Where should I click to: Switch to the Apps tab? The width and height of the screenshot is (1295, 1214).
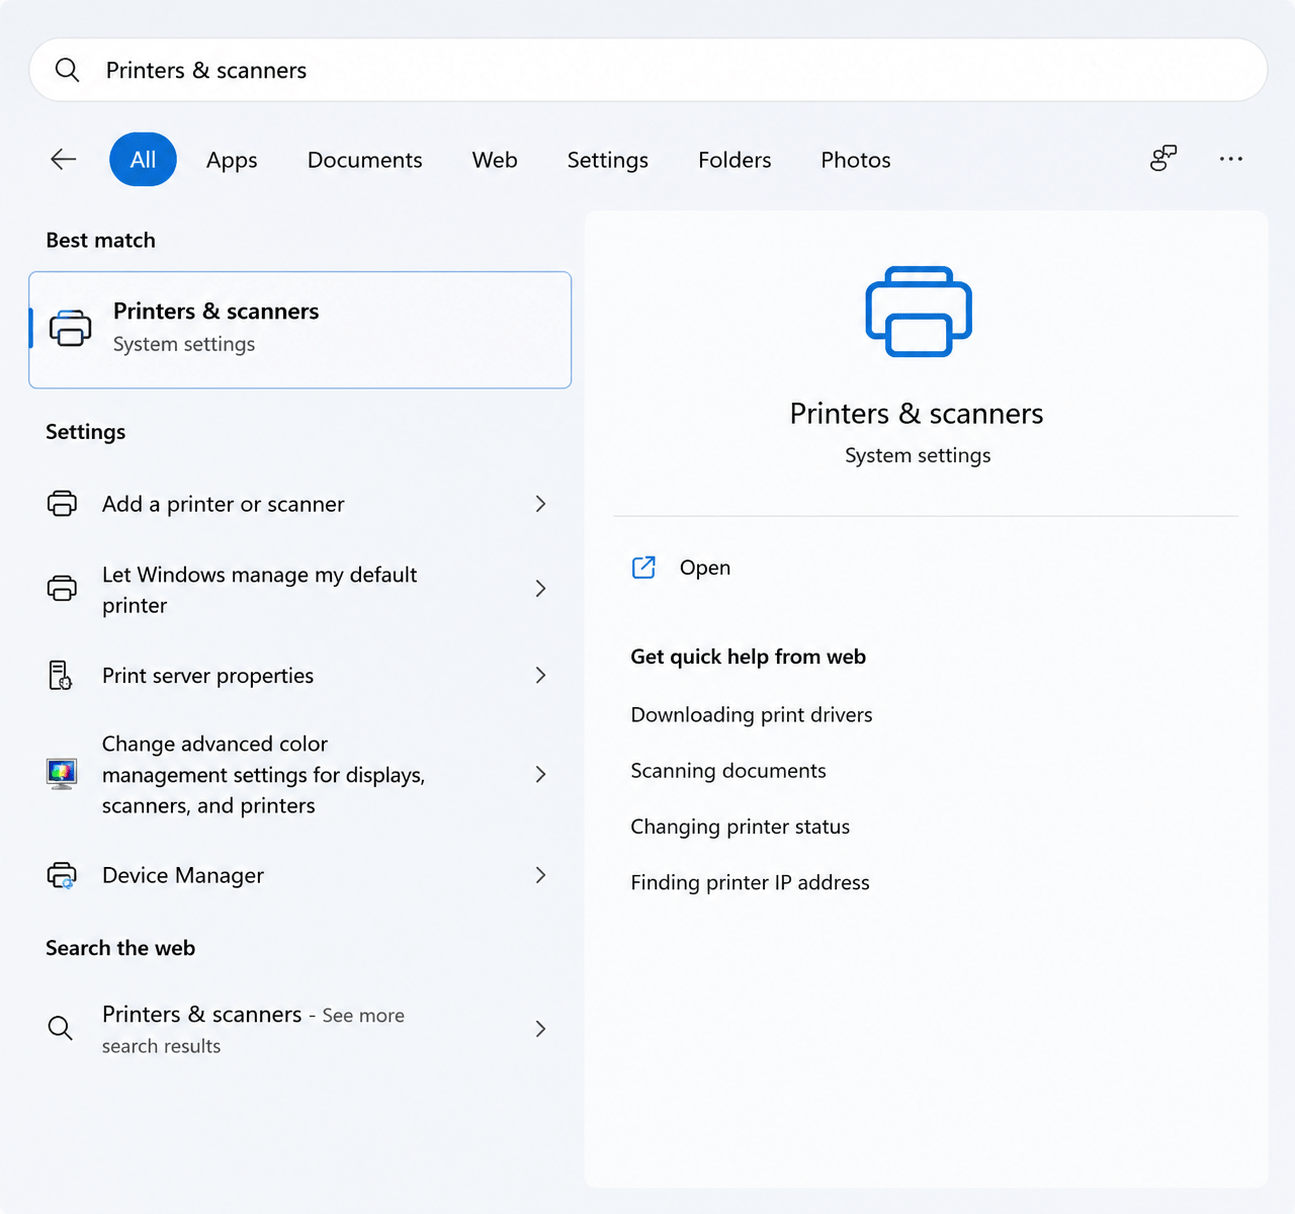click(x=232, y=160)
